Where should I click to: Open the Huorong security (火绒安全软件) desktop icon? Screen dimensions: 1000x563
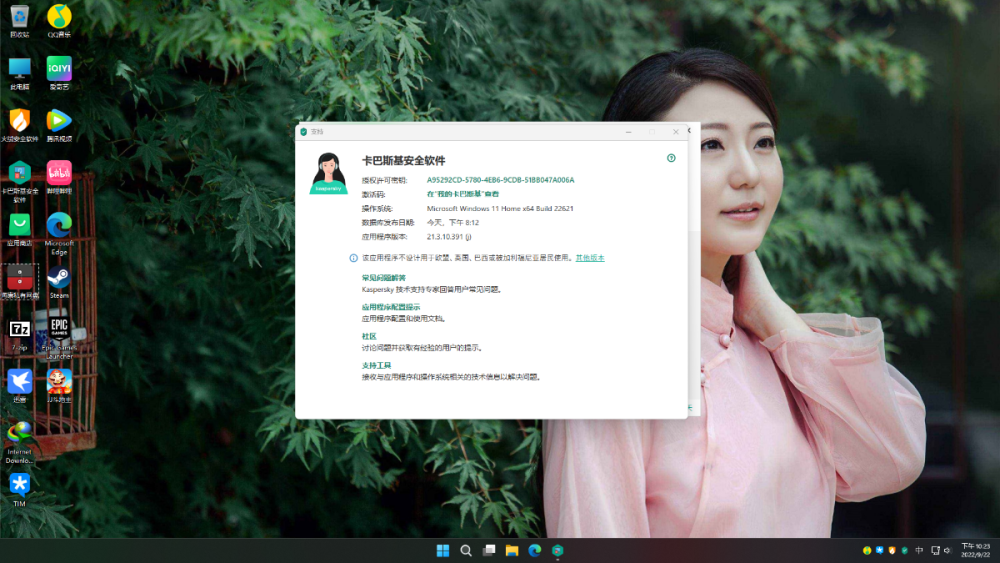(20, 126)
